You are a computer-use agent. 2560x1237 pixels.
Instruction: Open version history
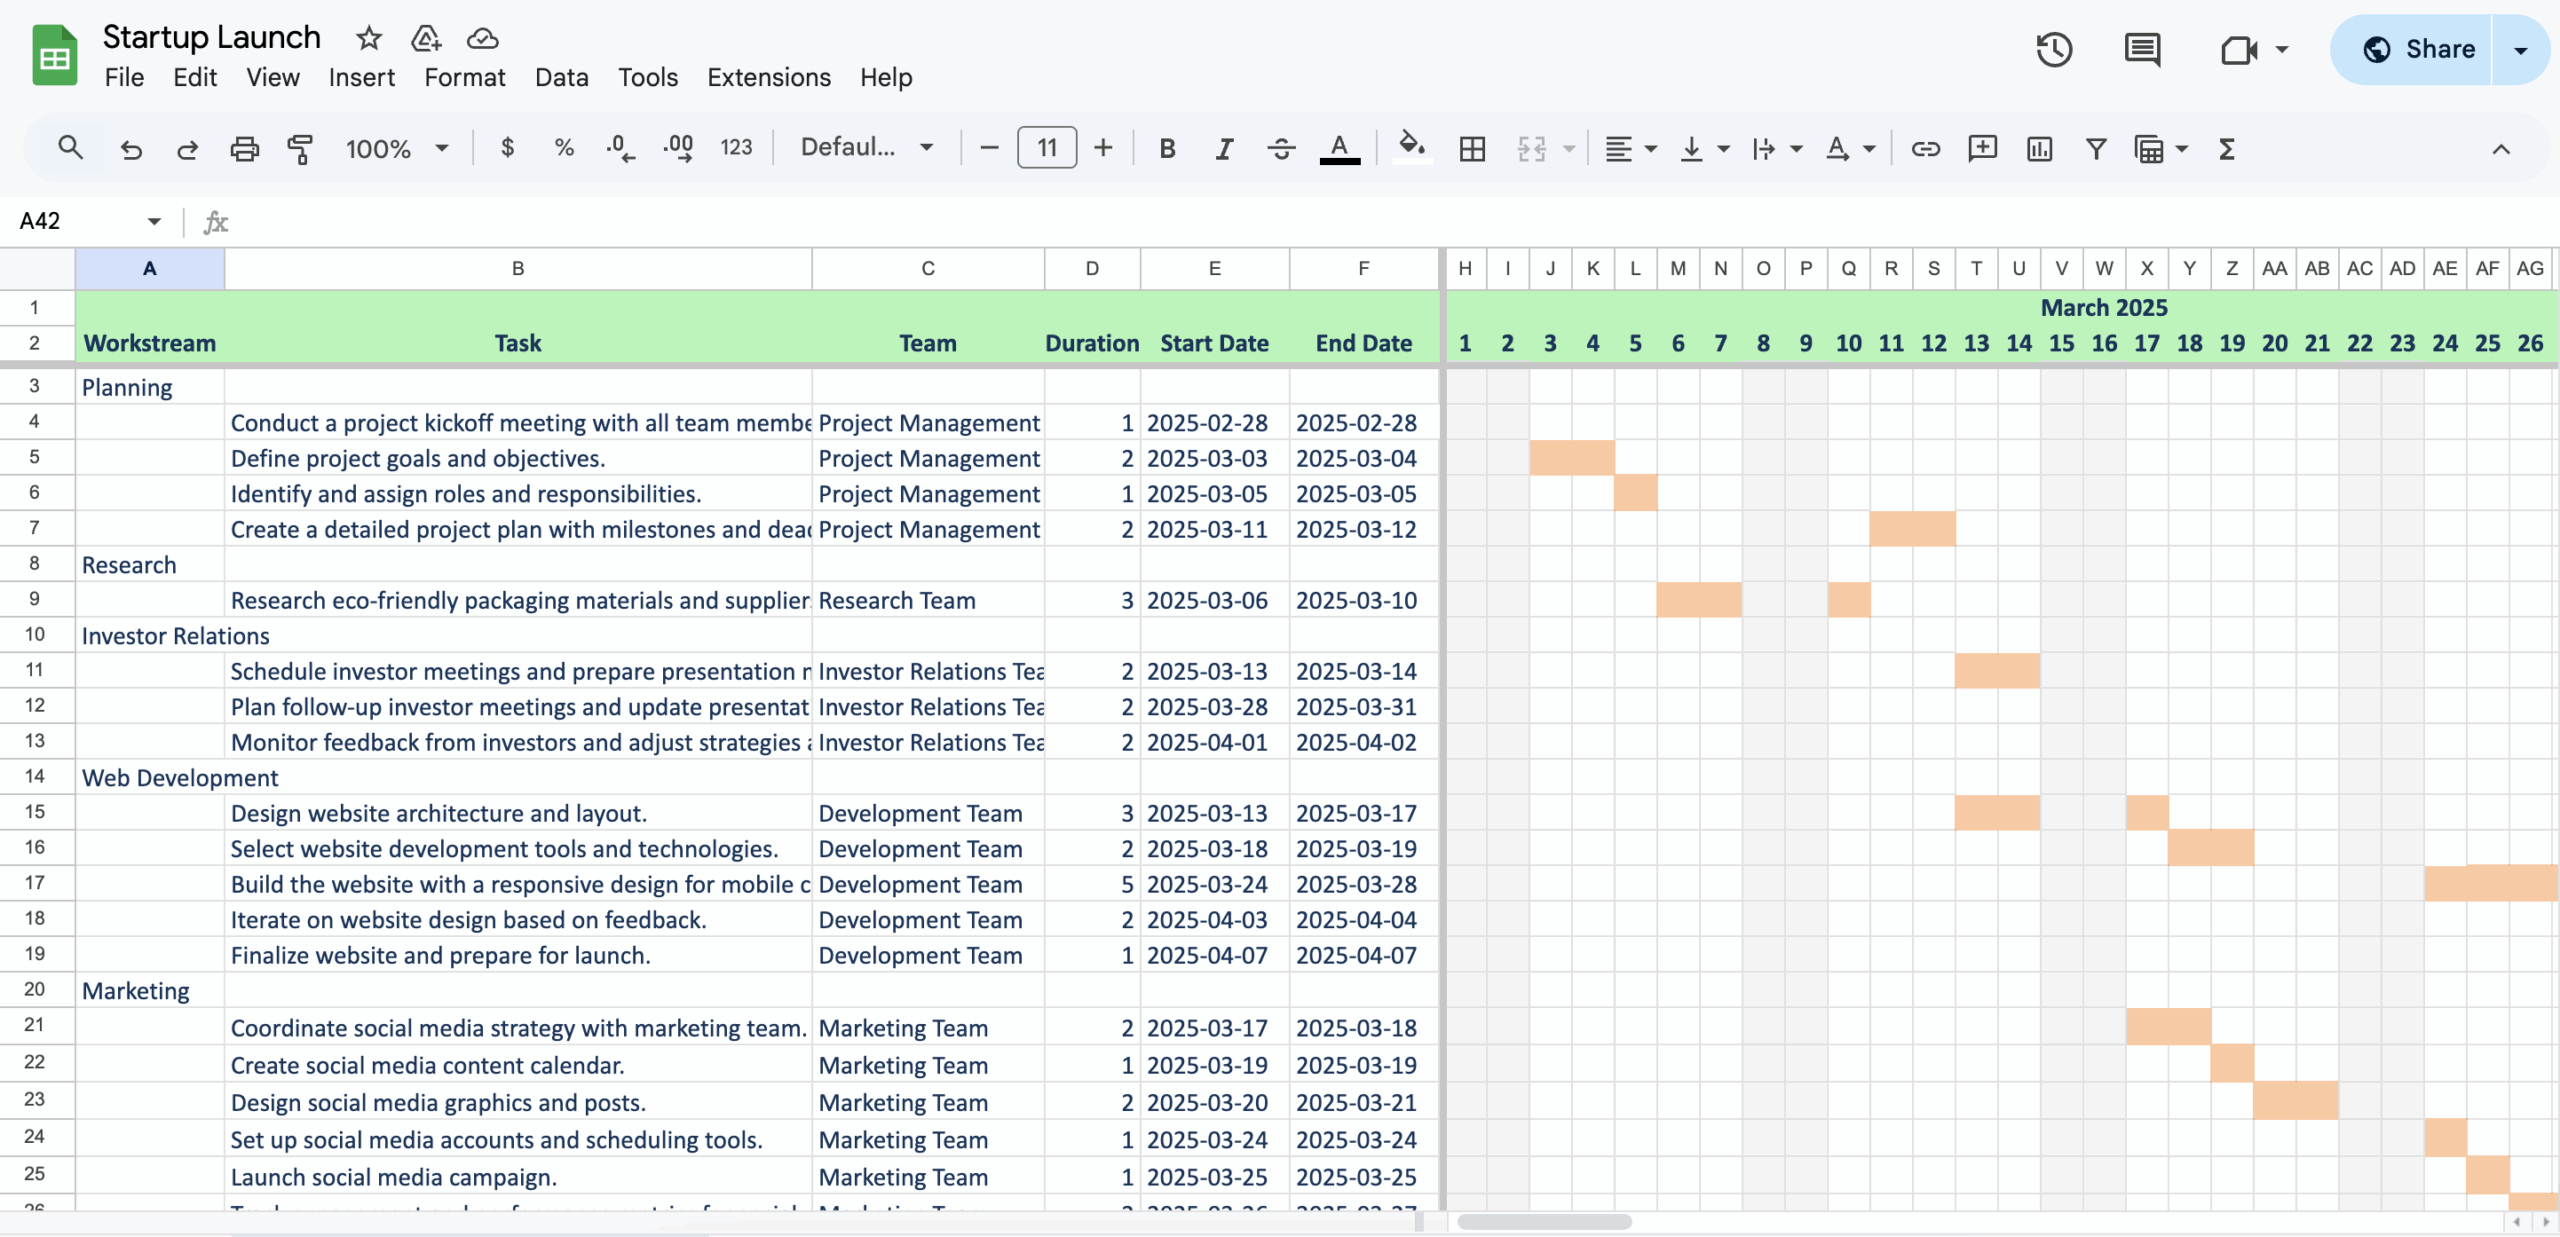[2053, 49]
